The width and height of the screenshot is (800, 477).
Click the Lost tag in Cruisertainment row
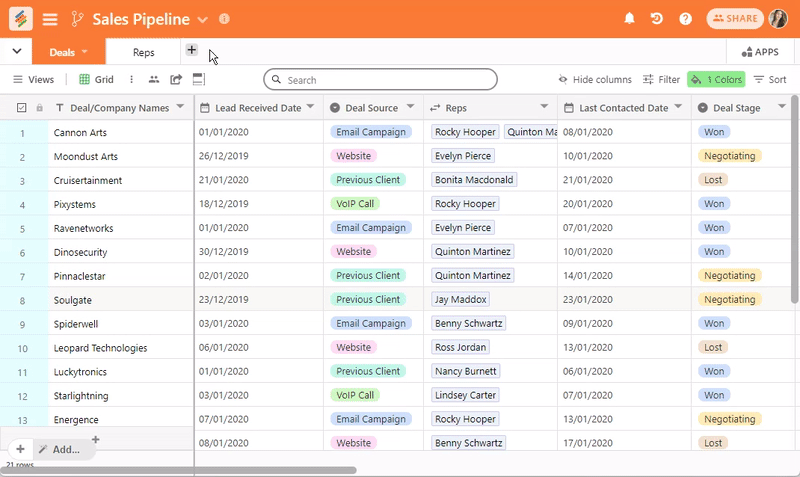click(713, 180)
